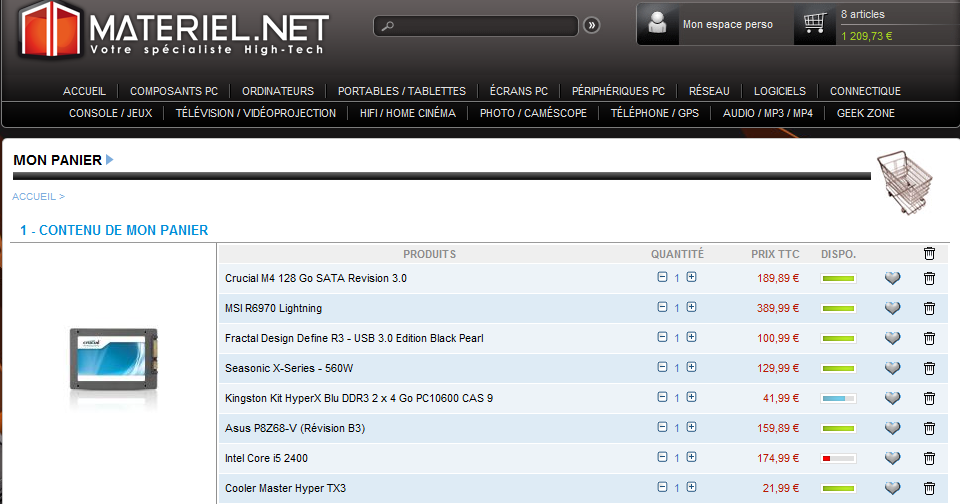Screen dimensions: 960x504
Task: Click the ACCUEIL breadcrumb link
Action: coord(35,197)
